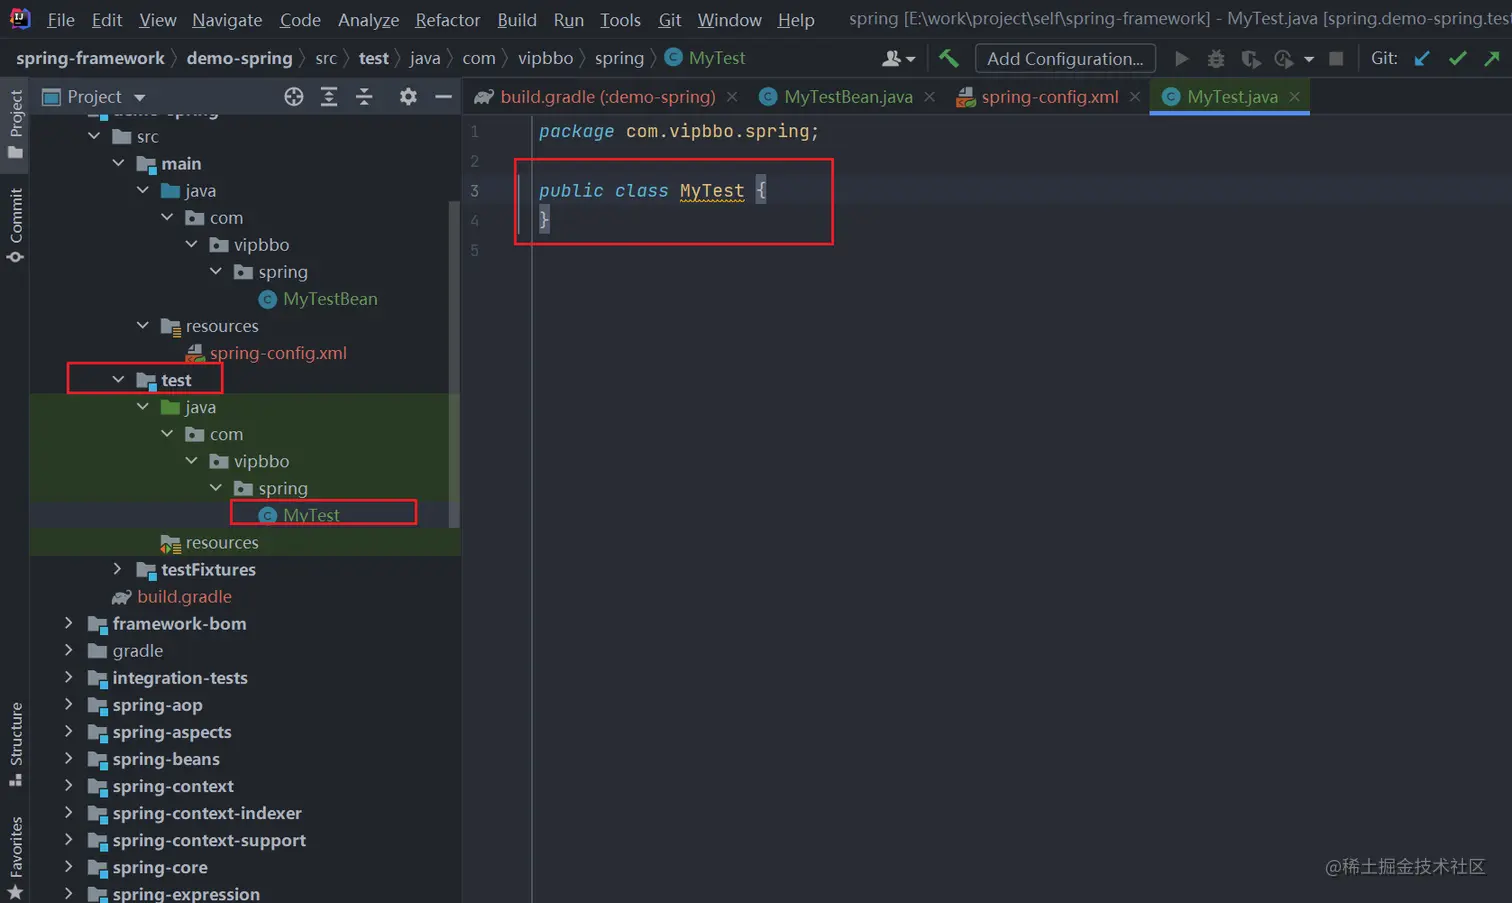Click the Run play icon in toolbar

click(x=1182, y=58)
